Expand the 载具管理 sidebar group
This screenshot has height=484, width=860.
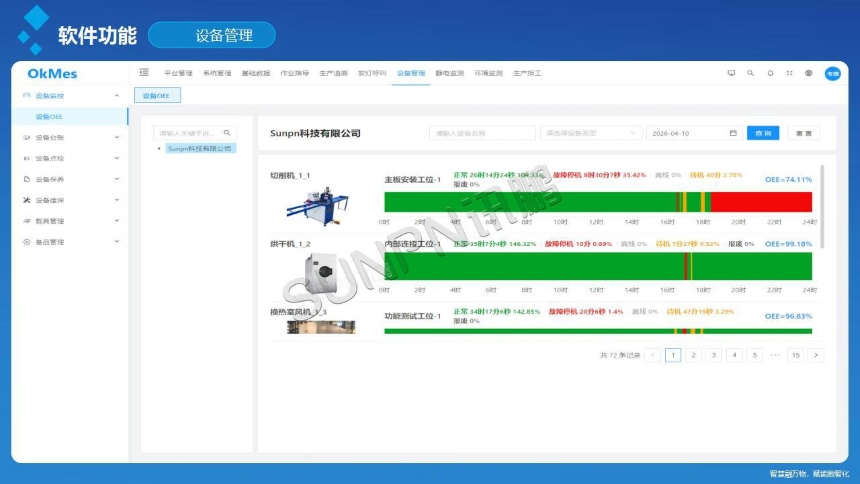117,221
